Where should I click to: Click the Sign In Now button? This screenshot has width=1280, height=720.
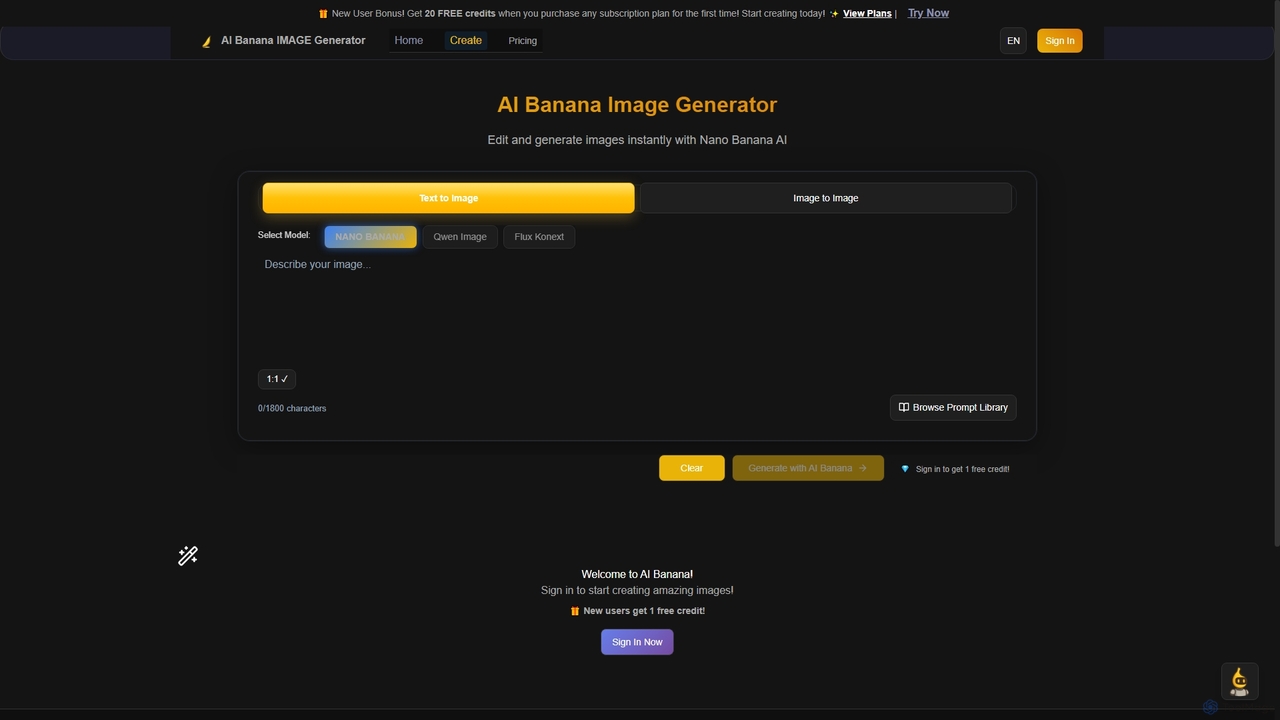(637, 642)
